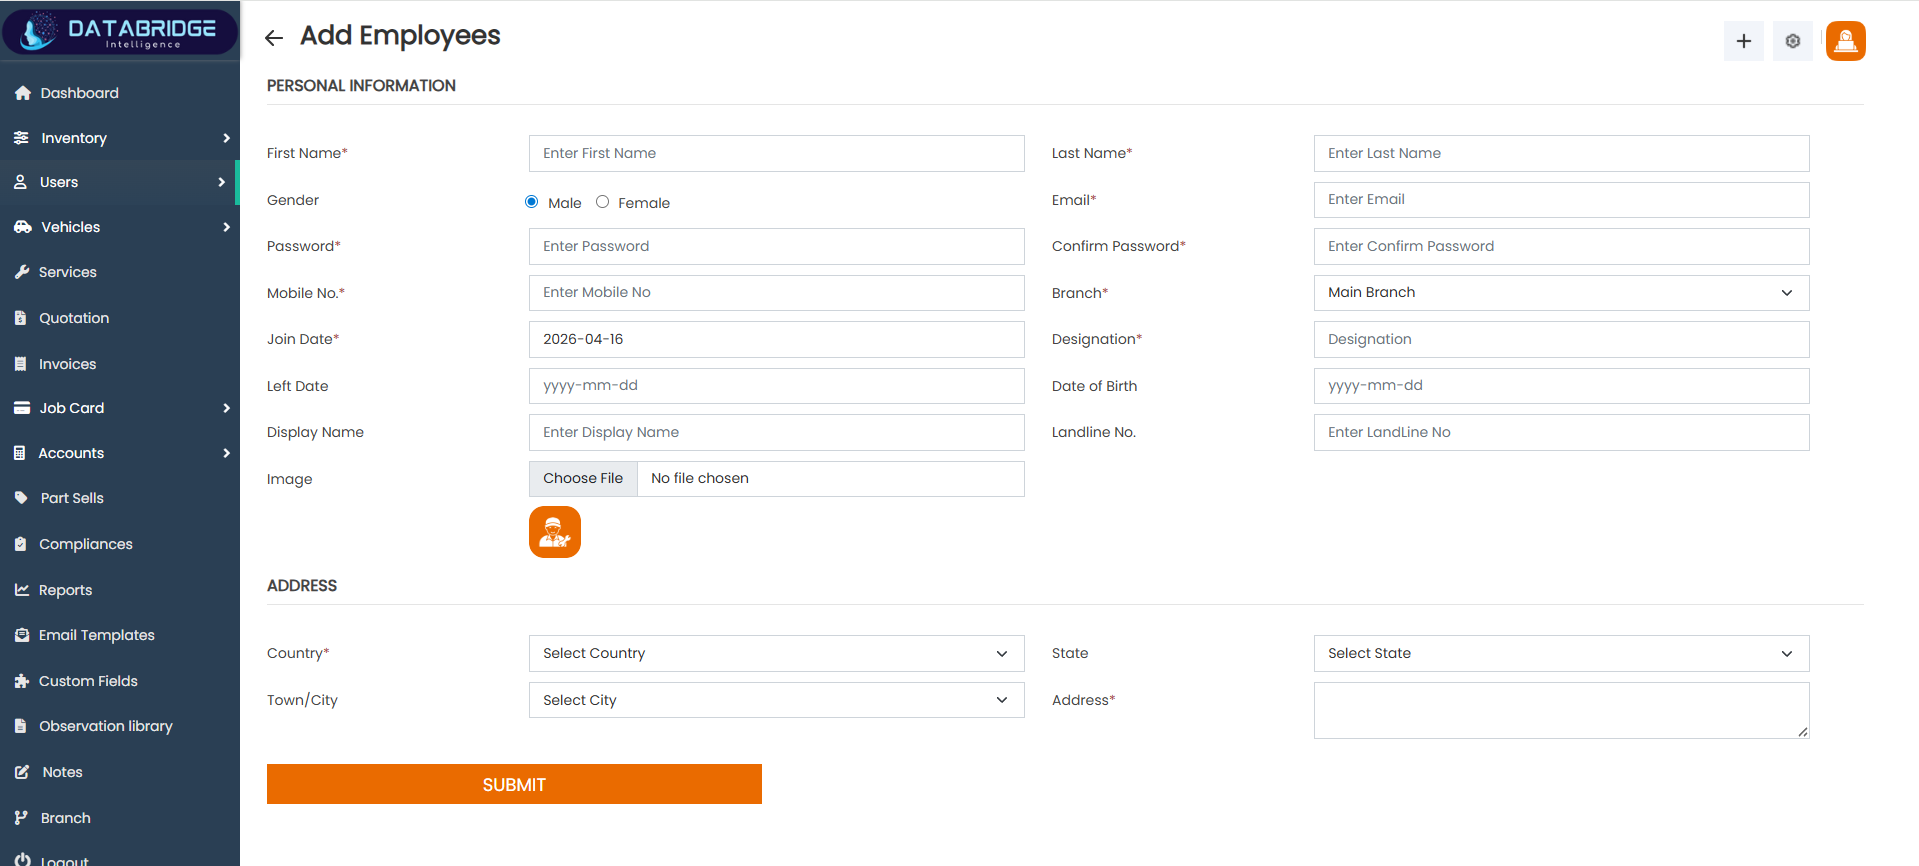Click the Choose File button

tap(583, 479)
